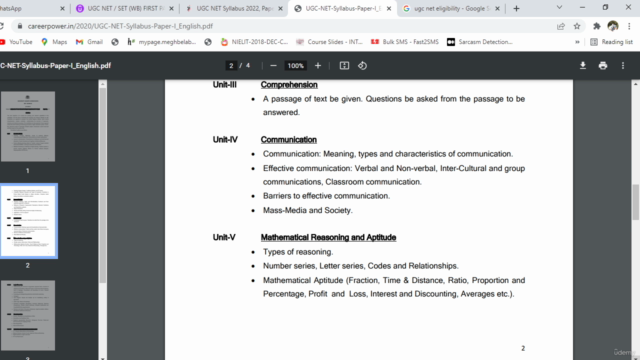Click the 'Number series, Letter series' line
This screenshot has width=640, height=360.
pyautogui.click(x=361, y=266)
